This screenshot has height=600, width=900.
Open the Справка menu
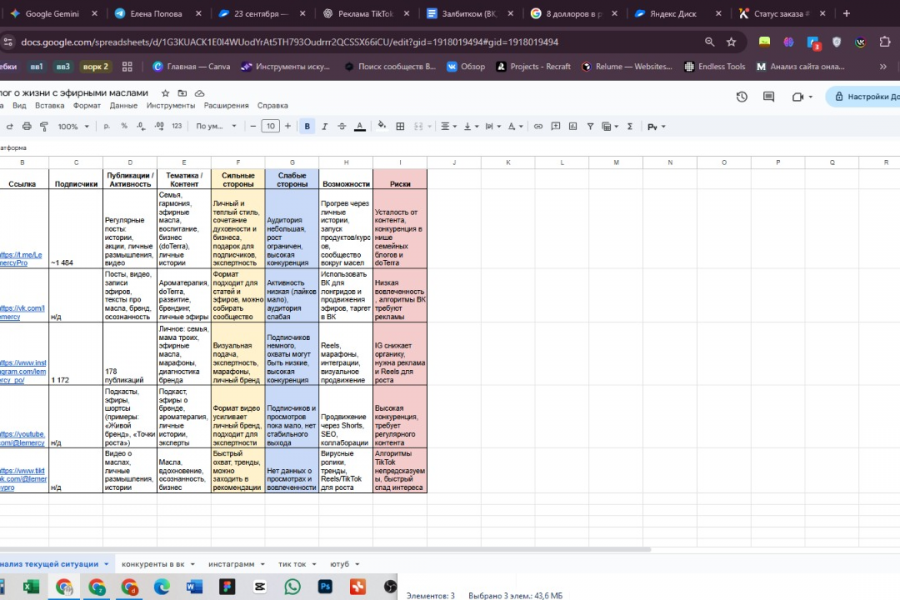pyautogui.click(x=273, y=106)
